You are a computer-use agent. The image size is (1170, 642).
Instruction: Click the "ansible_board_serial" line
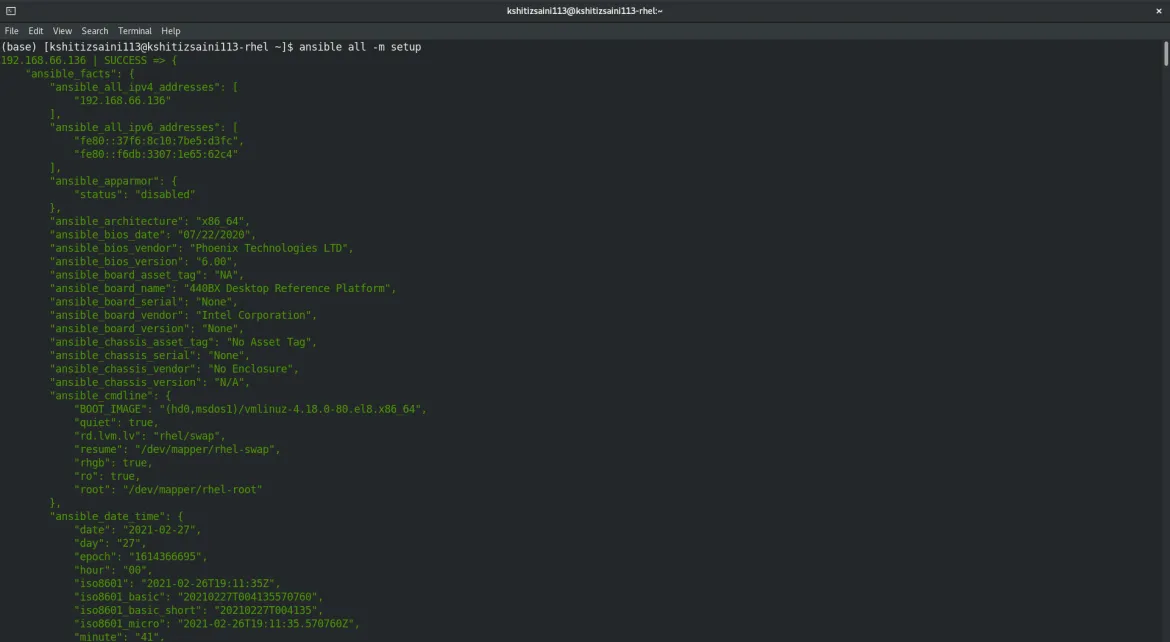143,302
